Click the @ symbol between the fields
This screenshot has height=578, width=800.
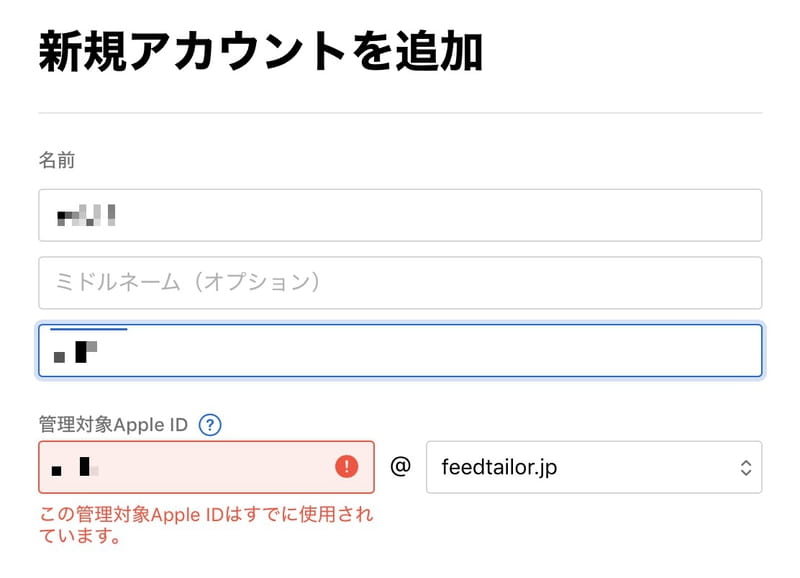click(x=401, y=466)
